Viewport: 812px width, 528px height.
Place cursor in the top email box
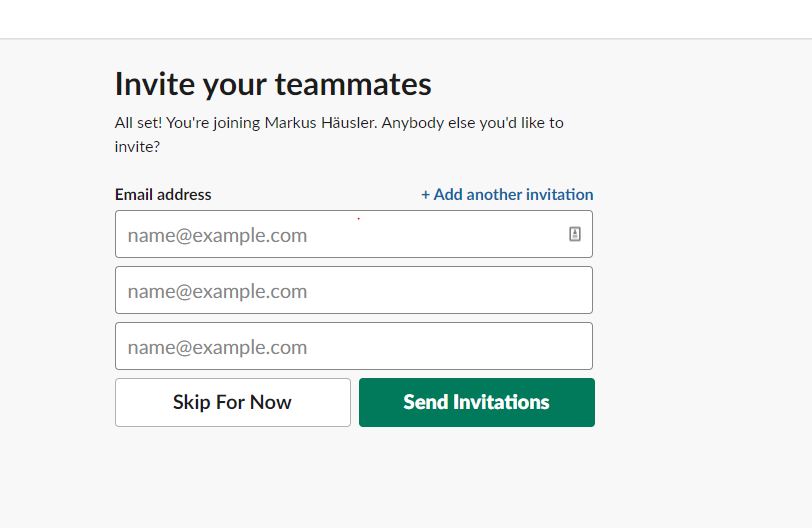pos(340,234)
